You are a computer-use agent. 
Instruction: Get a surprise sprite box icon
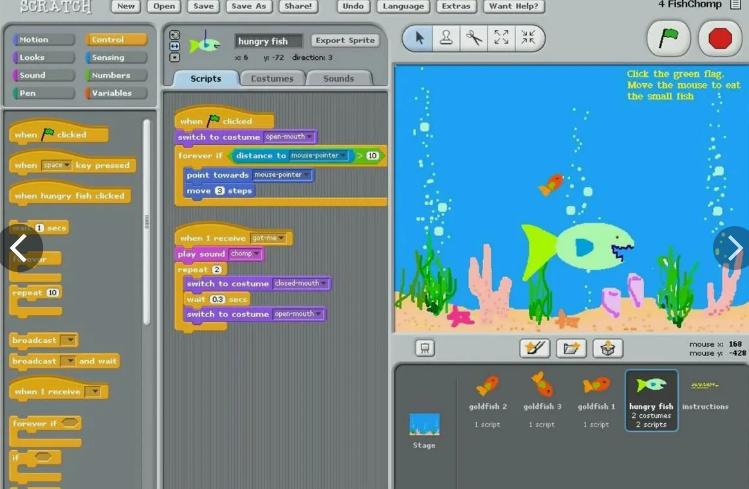608,348
